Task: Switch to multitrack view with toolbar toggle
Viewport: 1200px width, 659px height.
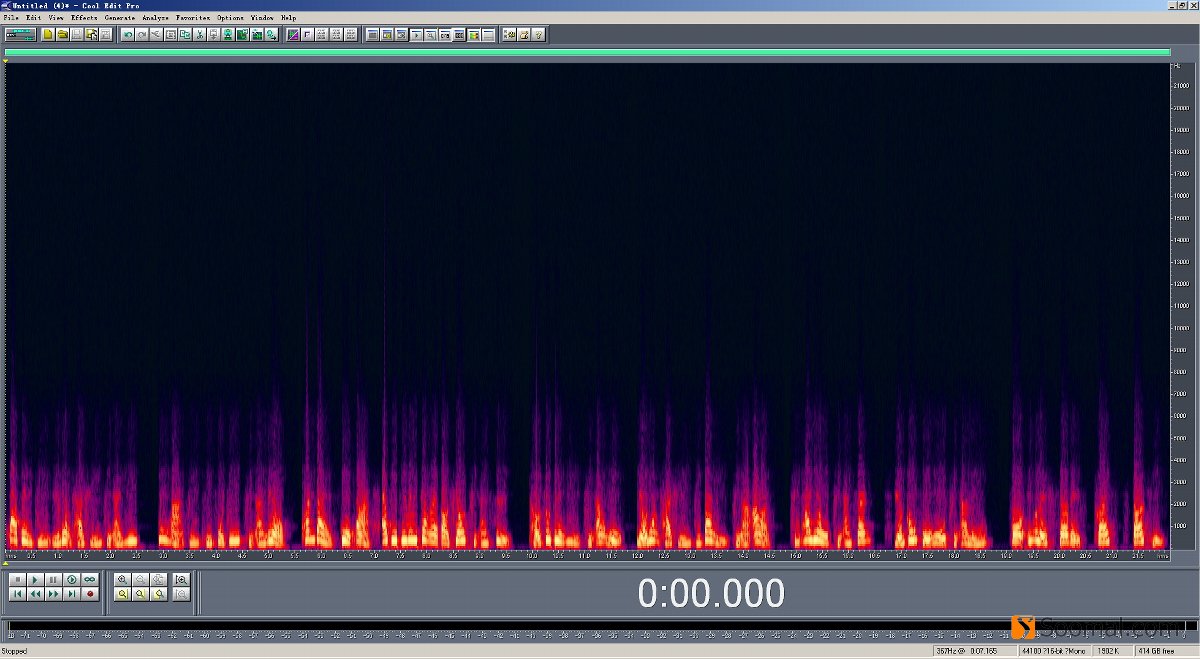Action: pos(21,34)
